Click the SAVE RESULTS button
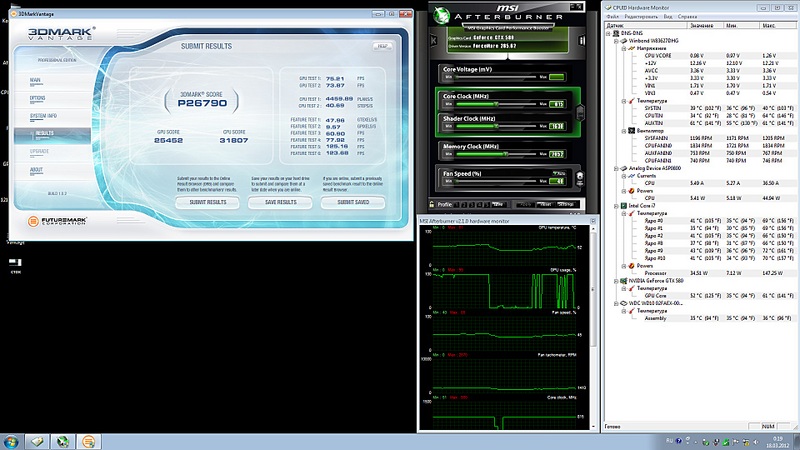 [280, 202]
